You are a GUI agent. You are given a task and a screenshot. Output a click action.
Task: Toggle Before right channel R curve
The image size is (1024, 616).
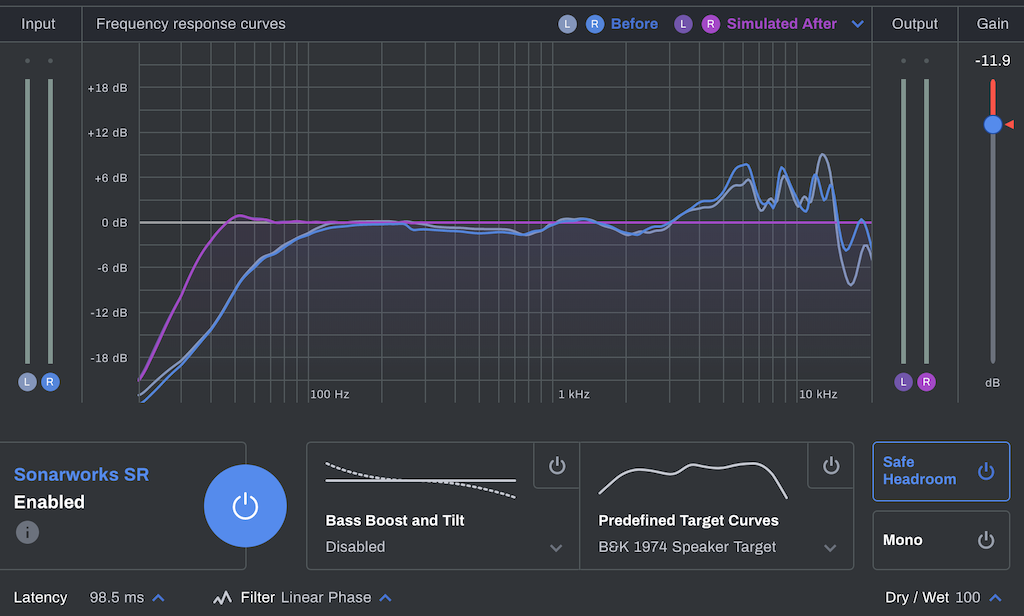(x=594, y=24)
